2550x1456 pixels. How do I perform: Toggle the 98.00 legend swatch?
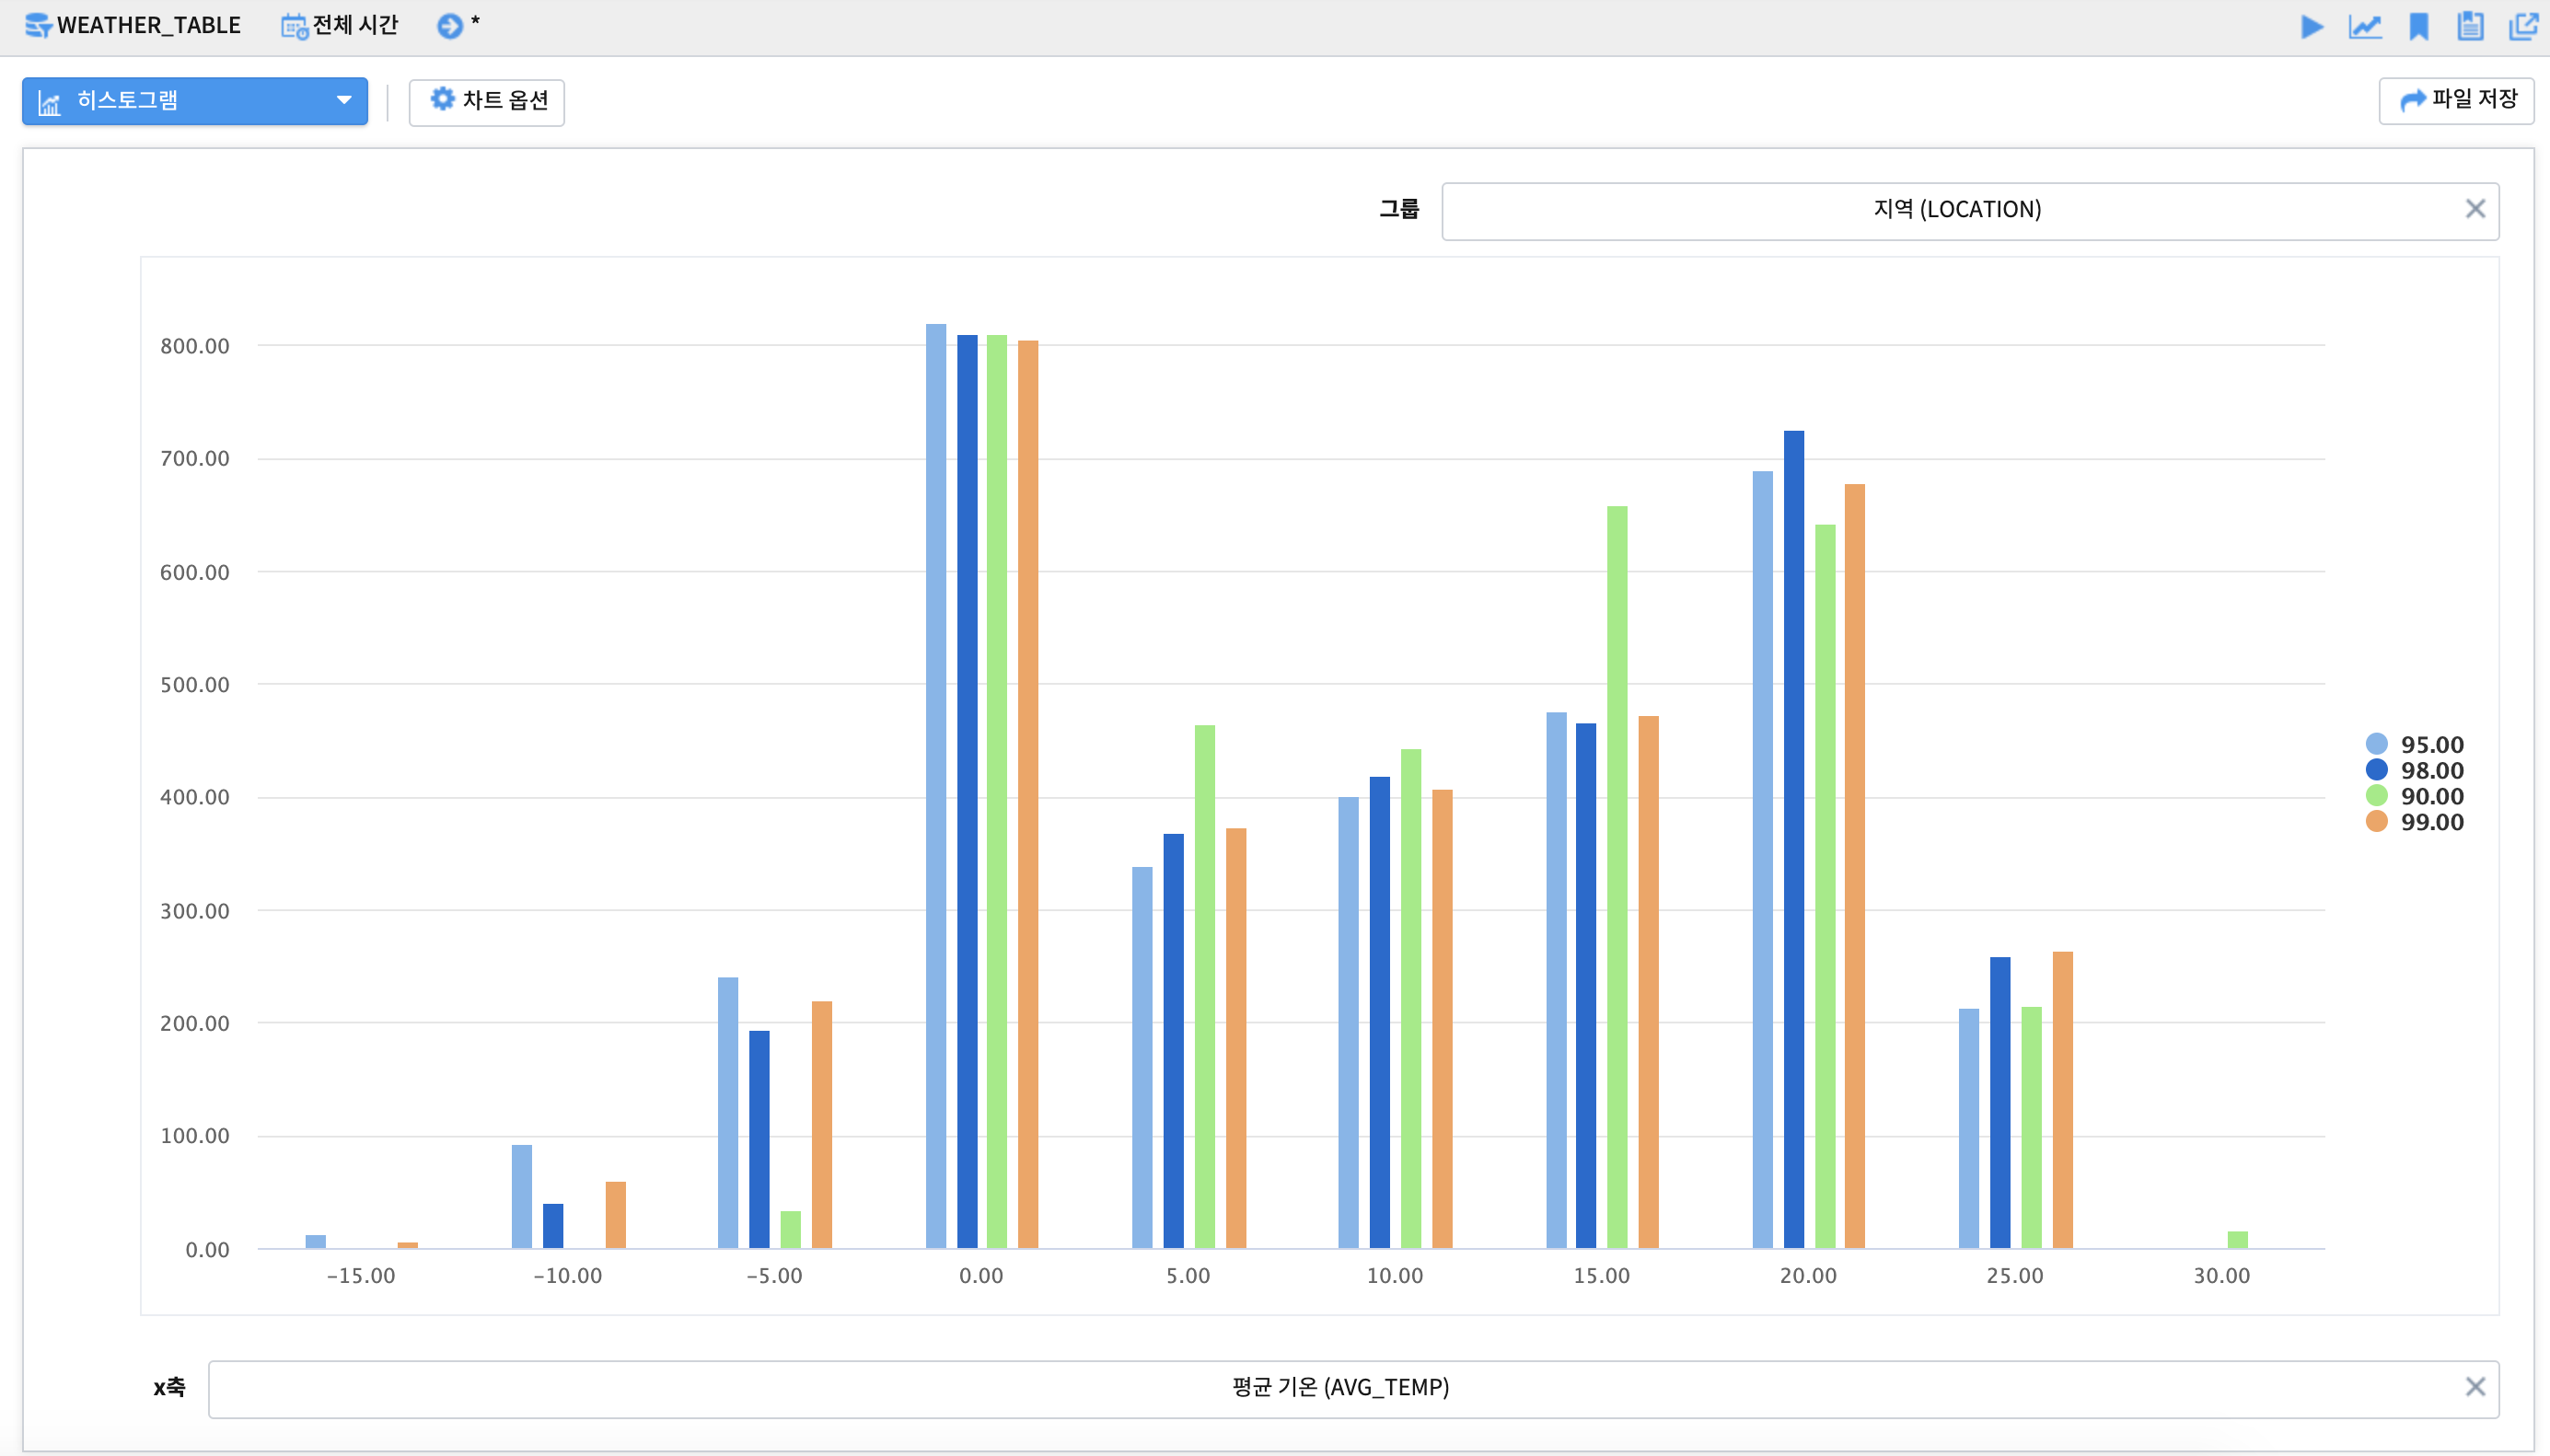(x=2376, y=770)
